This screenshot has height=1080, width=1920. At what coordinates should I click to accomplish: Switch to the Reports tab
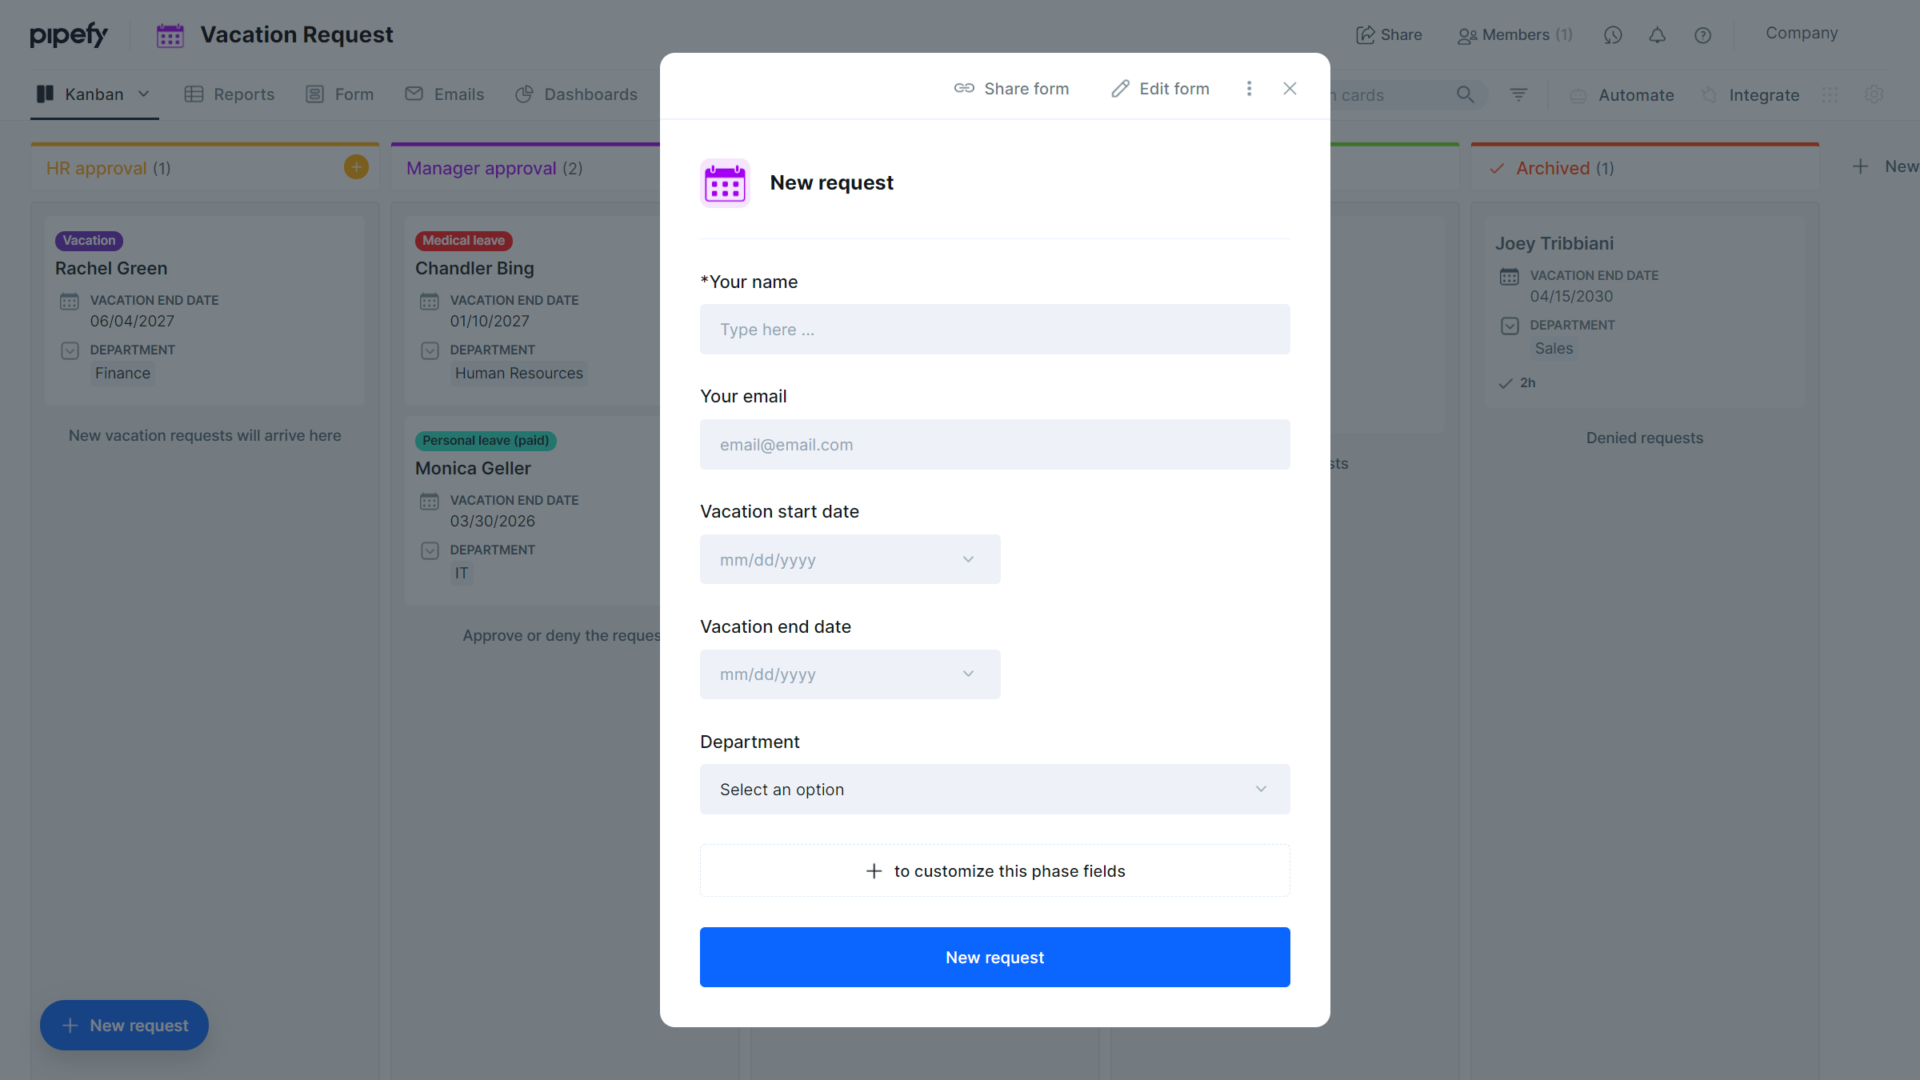243,93
